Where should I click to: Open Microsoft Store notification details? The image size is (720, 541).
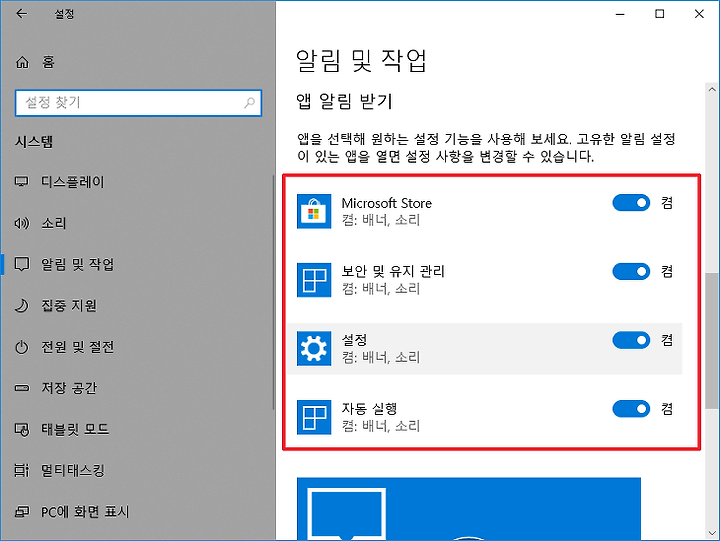tap(485, 211)
